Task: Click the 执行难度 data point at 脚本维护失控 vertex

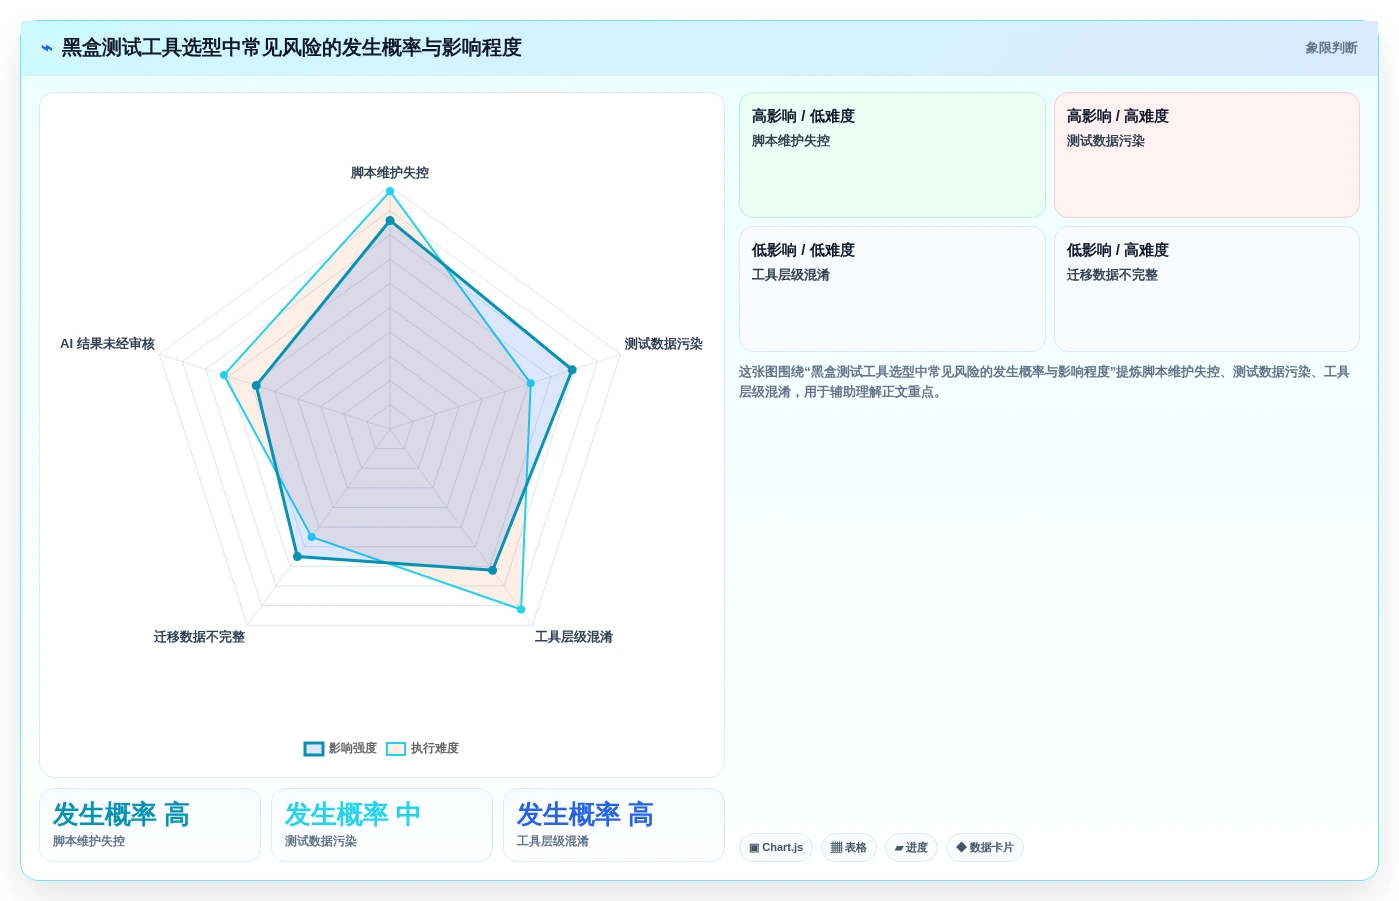Action: click(390, 191)
